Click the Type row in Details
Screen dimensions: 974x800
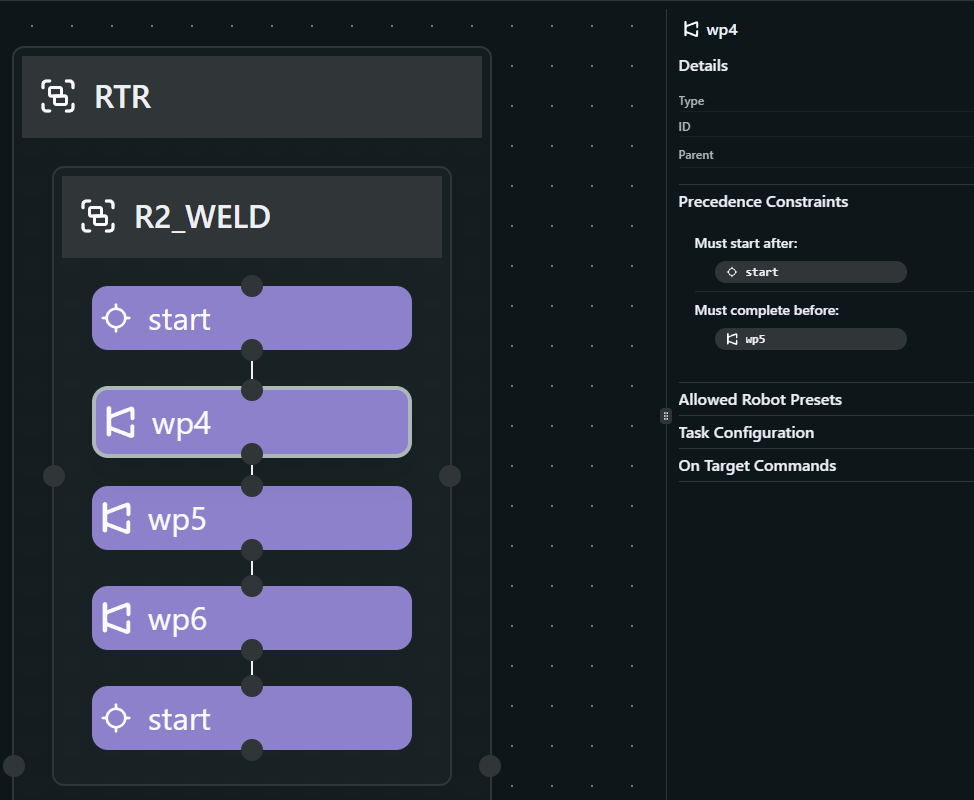[826, 101]
